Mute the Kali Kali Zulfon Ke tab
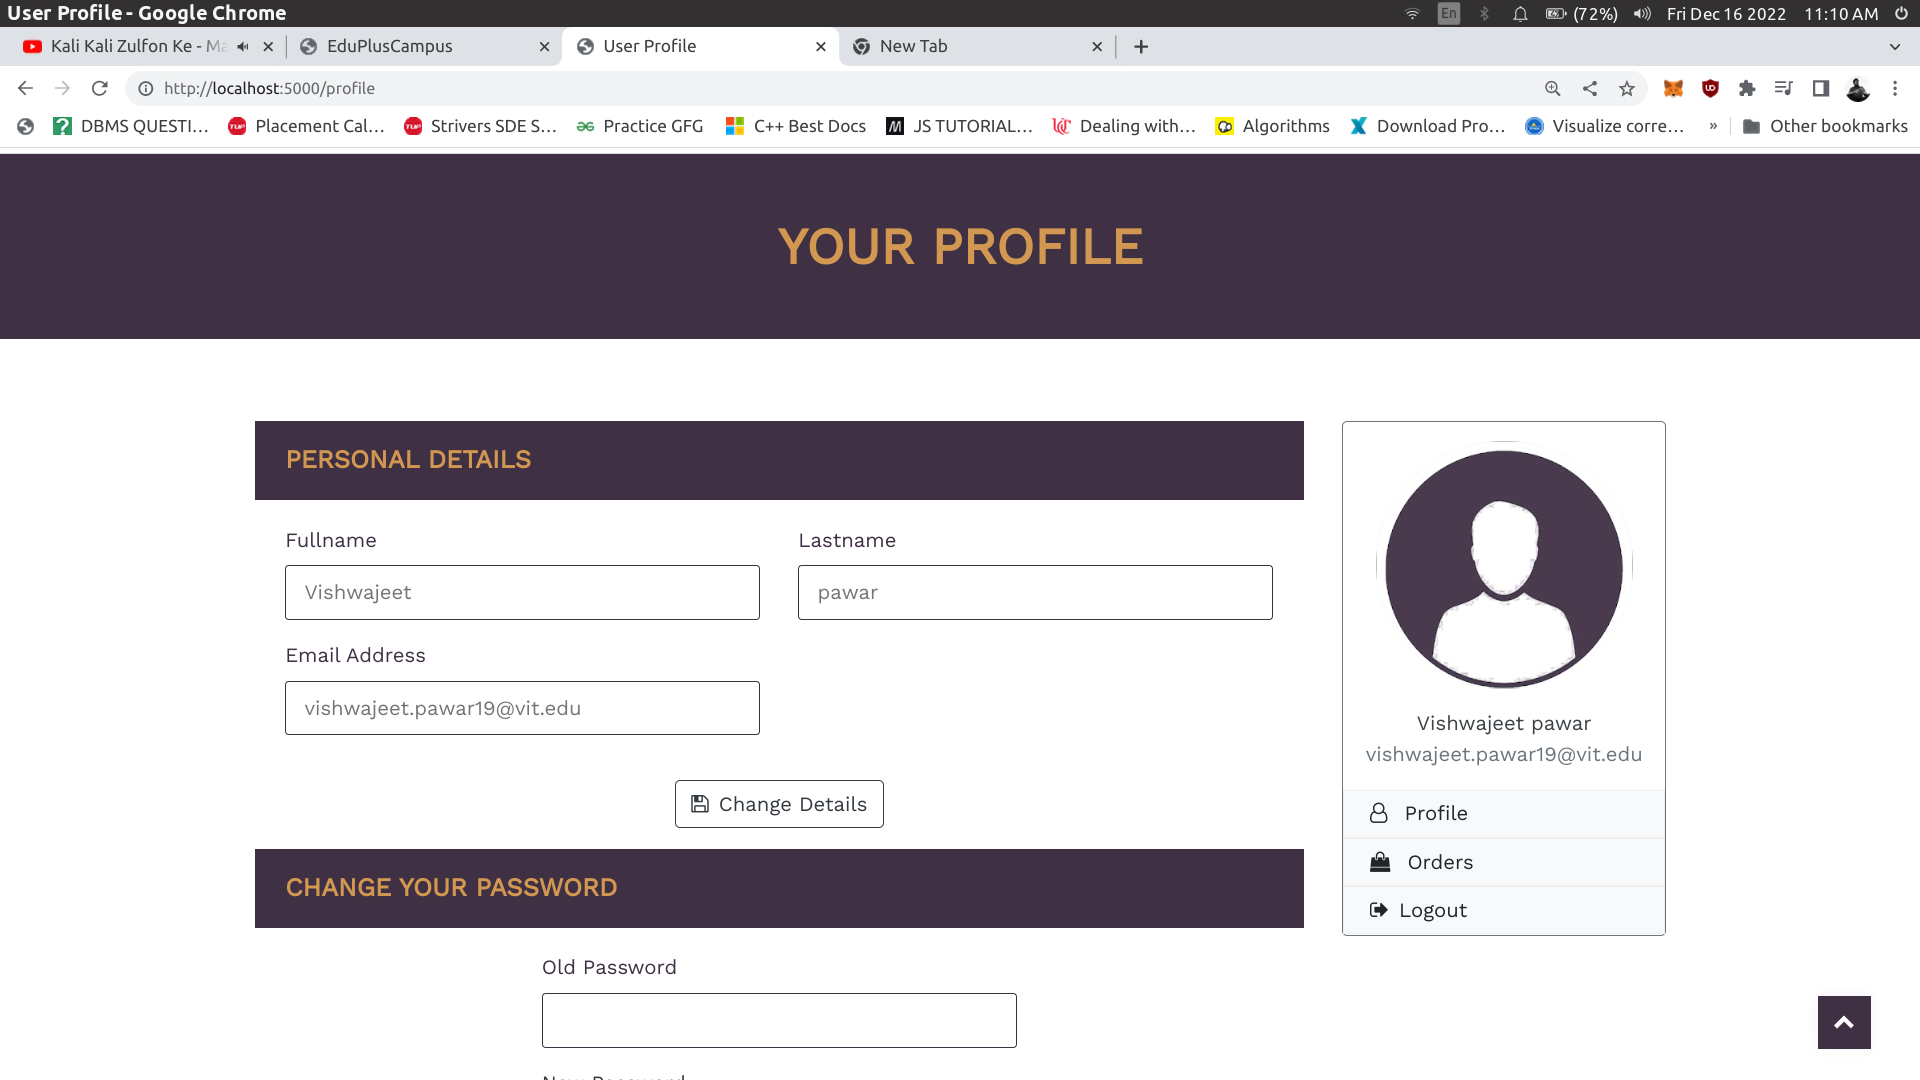The width and height of the screenshot is (1920, 1080). pyautogui.click(x=241, y=45)
